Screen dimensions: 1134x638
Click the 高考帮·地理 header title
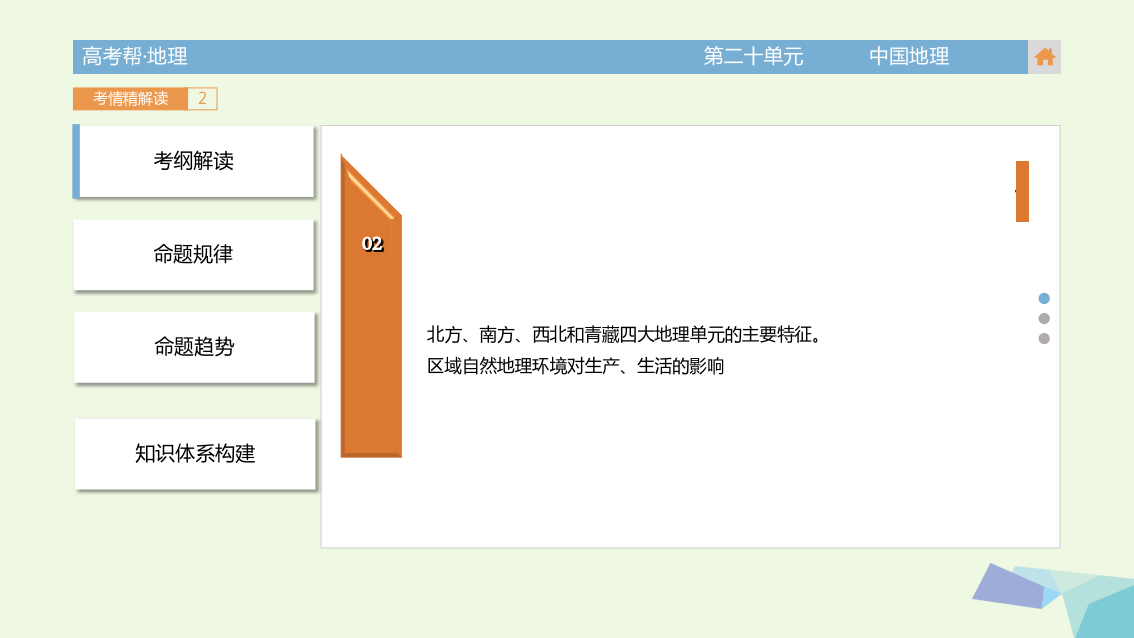point(135,56)
